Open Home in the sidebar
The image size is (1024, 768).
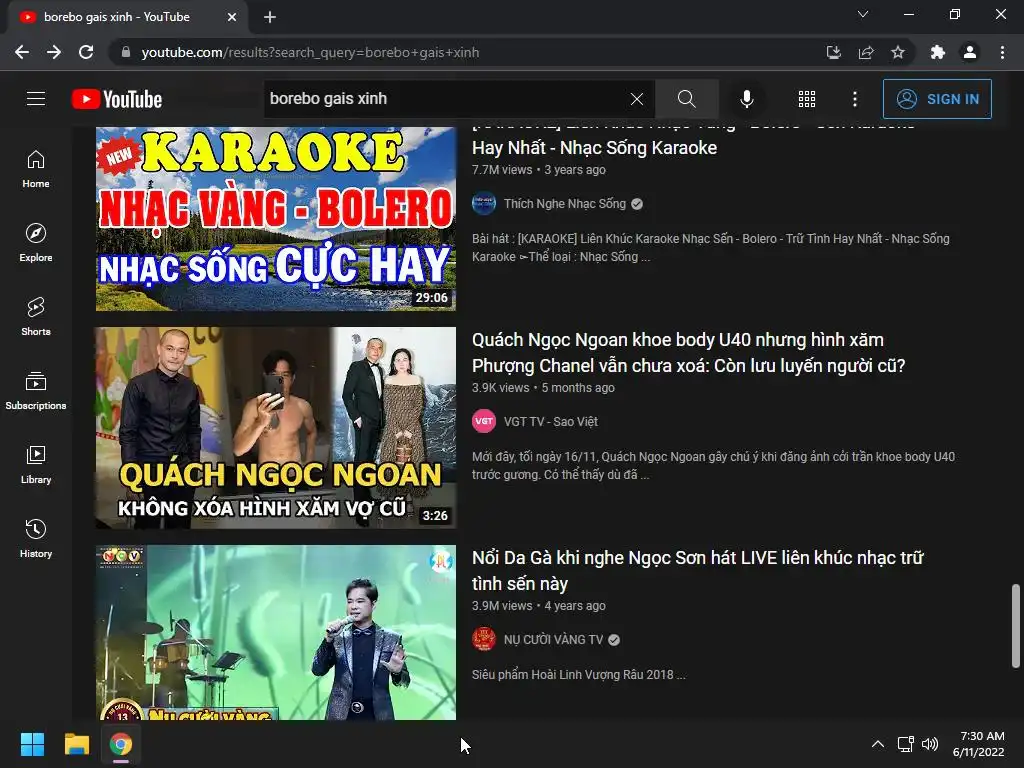tap(36, 168)
